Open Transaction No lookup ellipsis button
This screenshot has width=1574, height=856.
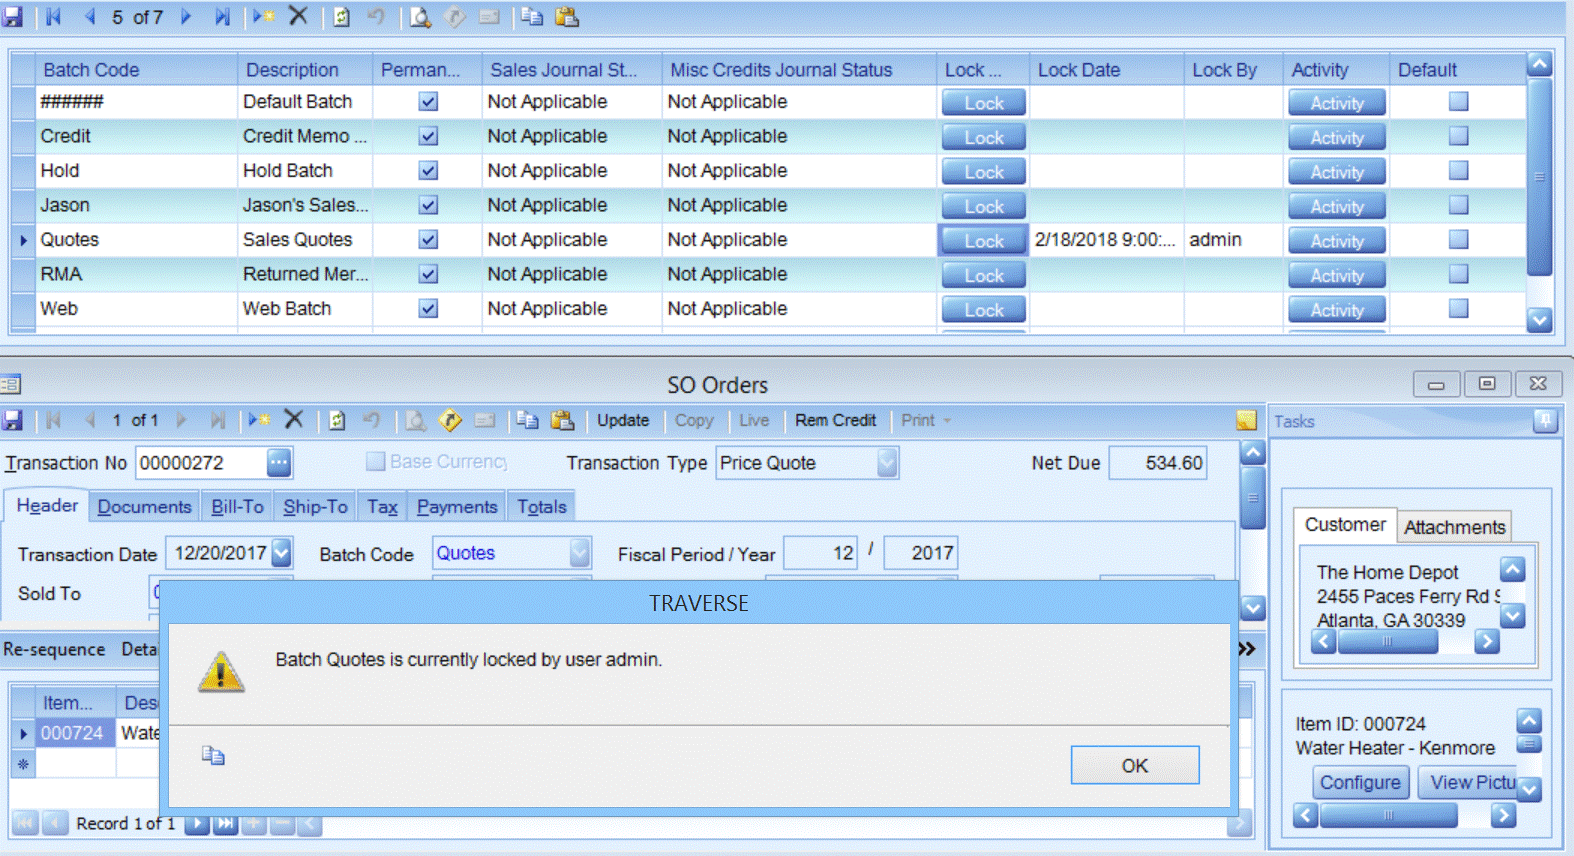[x=279, y=463]
